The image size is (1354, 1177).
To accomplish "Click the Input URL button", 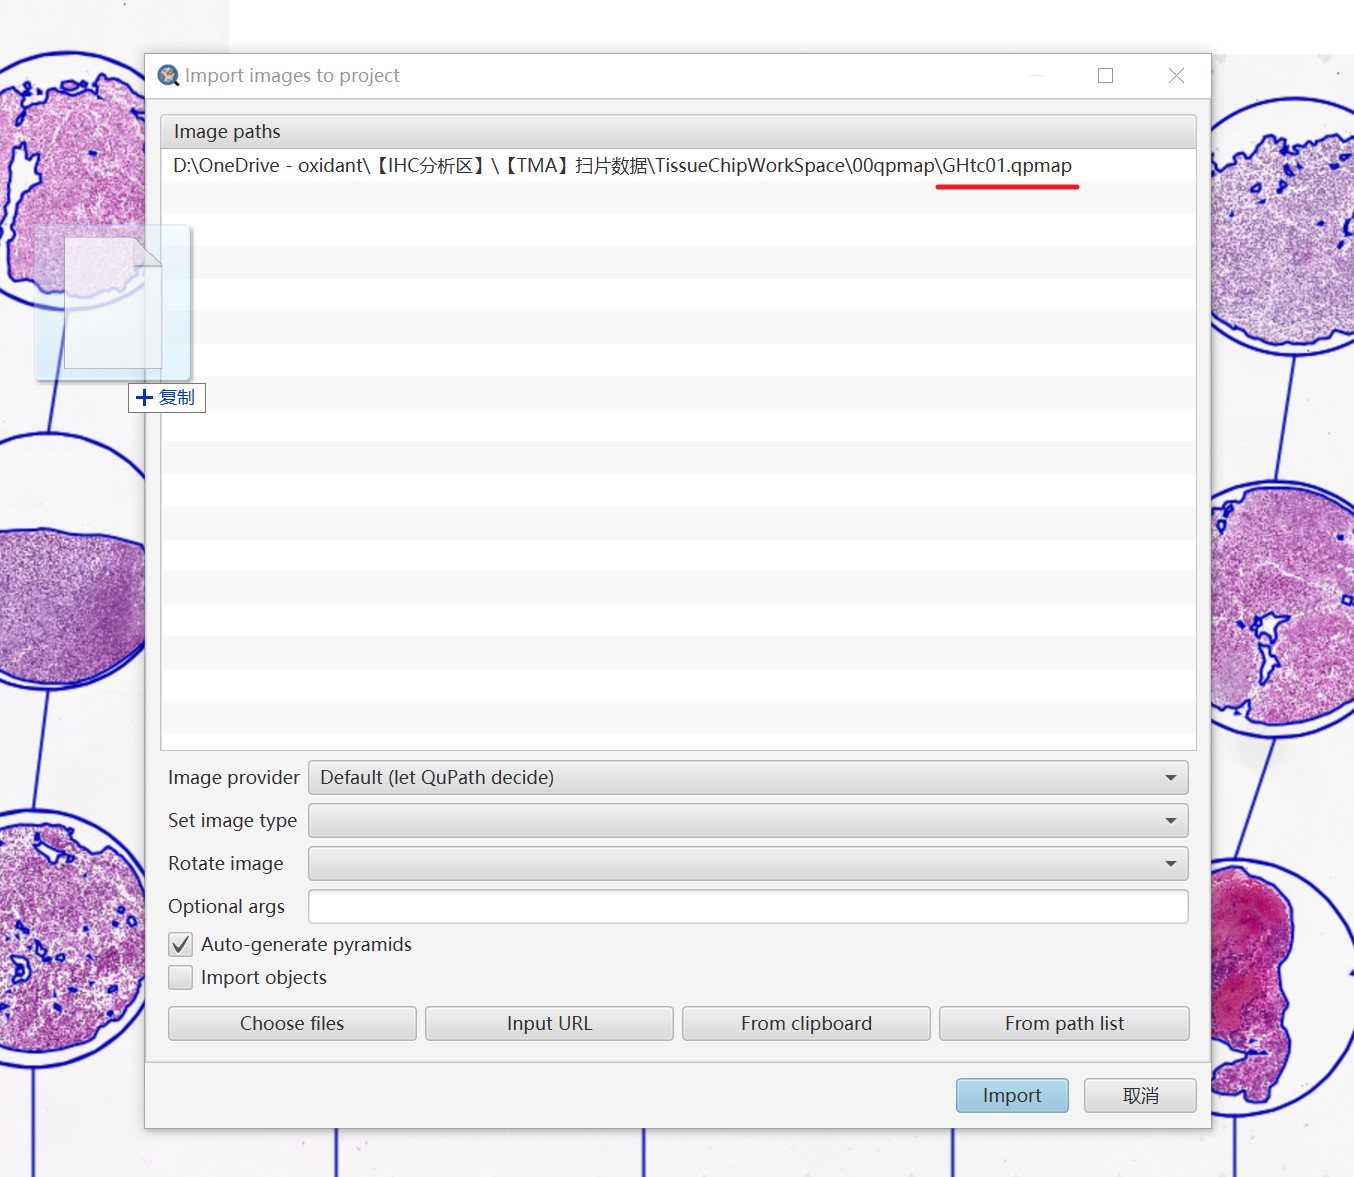I will (549, 1024).
